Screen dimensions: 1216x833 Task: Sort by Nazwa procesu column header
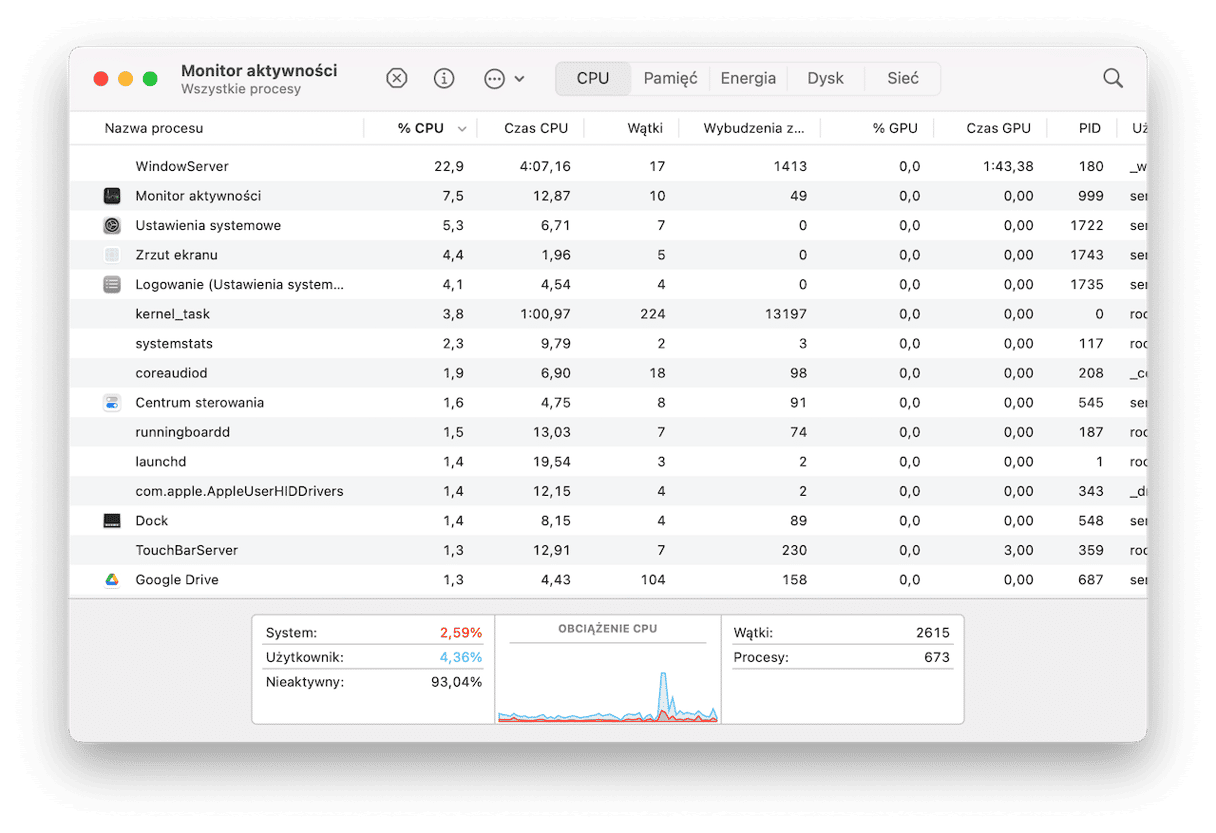tap(154, 128)
